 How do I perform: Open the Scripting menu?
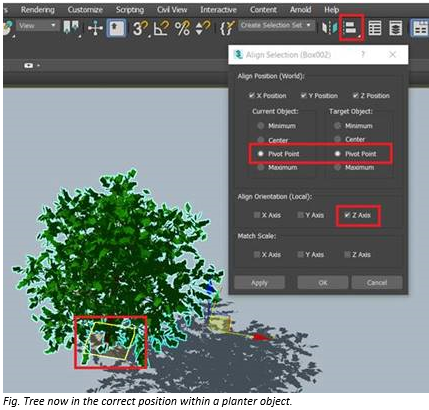click(x=130, y=10)
